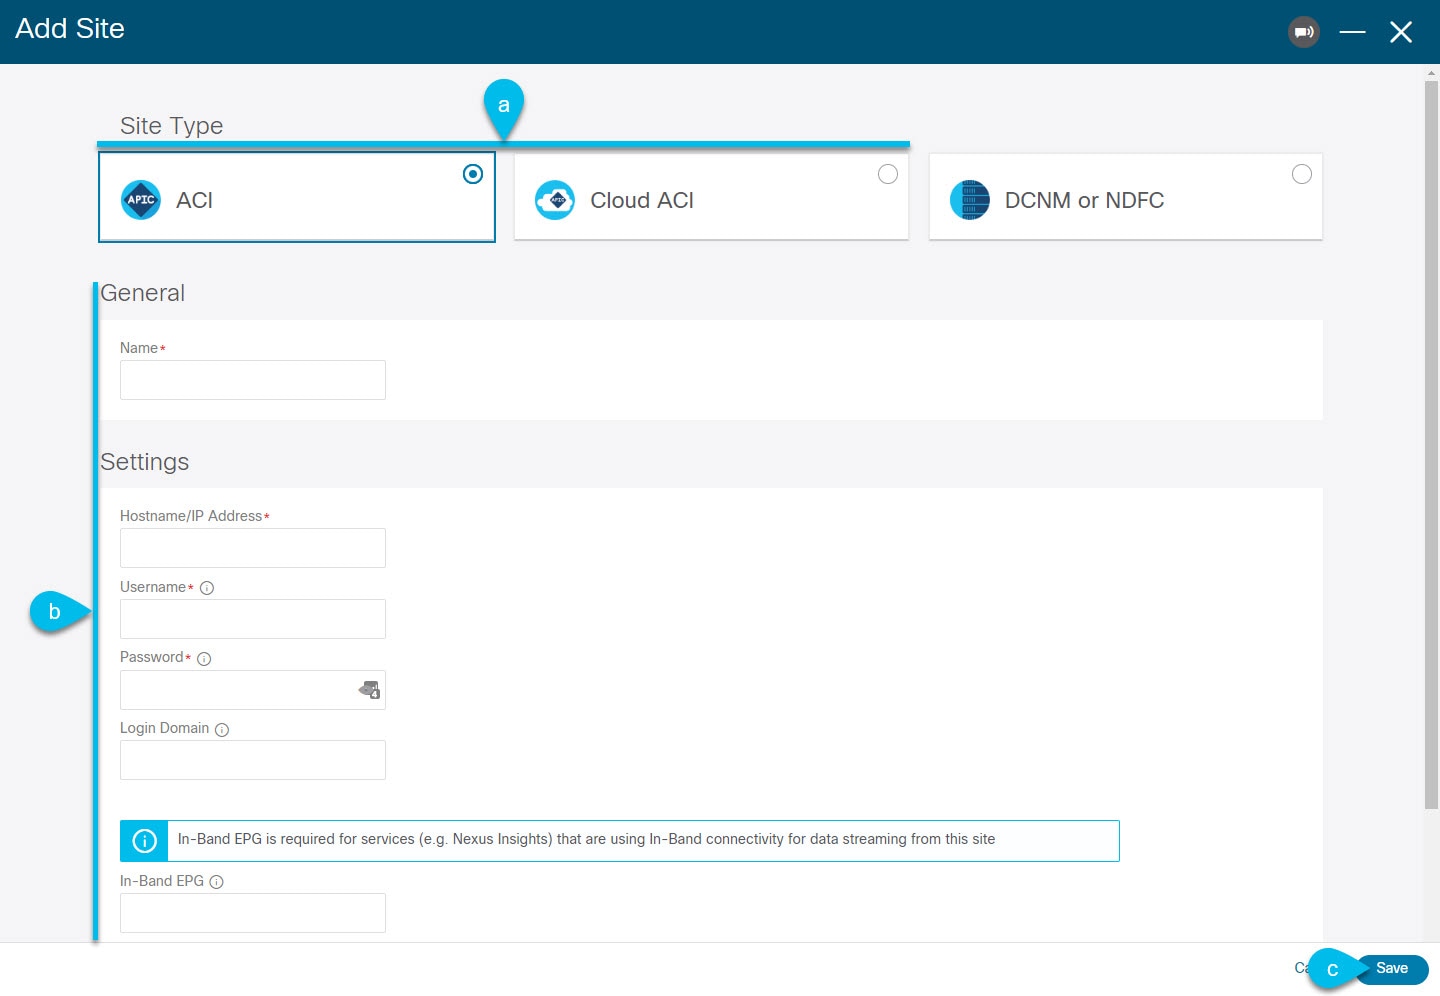1440x996 pixels.
Task: Click the 'ACI' card label text
Action: [194, 200]
